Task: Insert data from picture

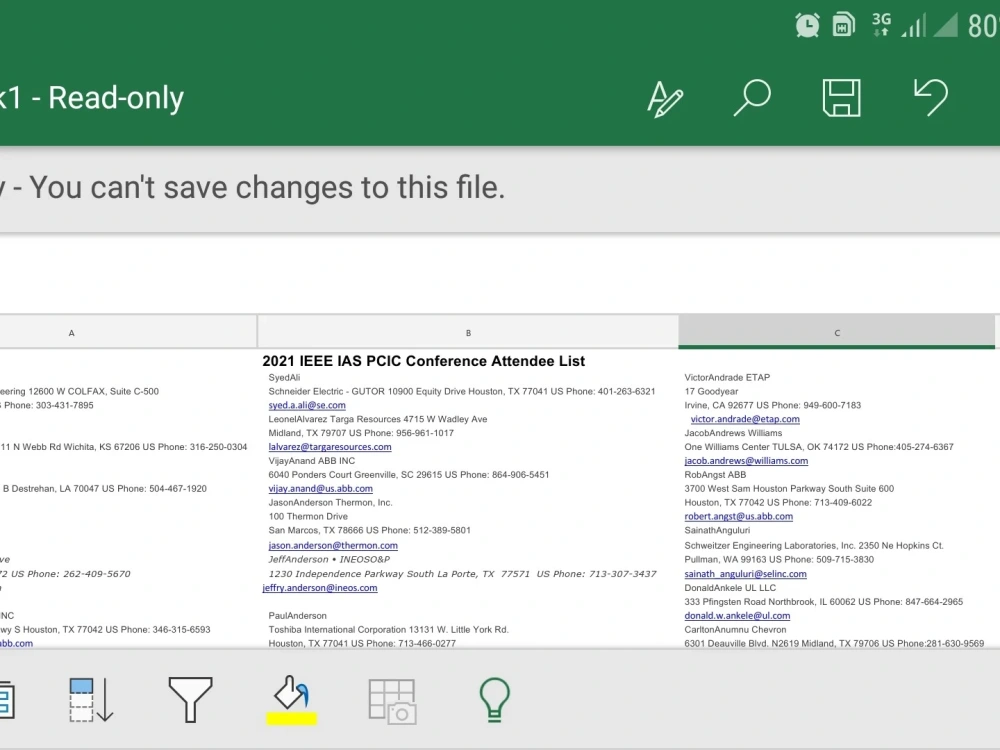Action: (392, 701)
